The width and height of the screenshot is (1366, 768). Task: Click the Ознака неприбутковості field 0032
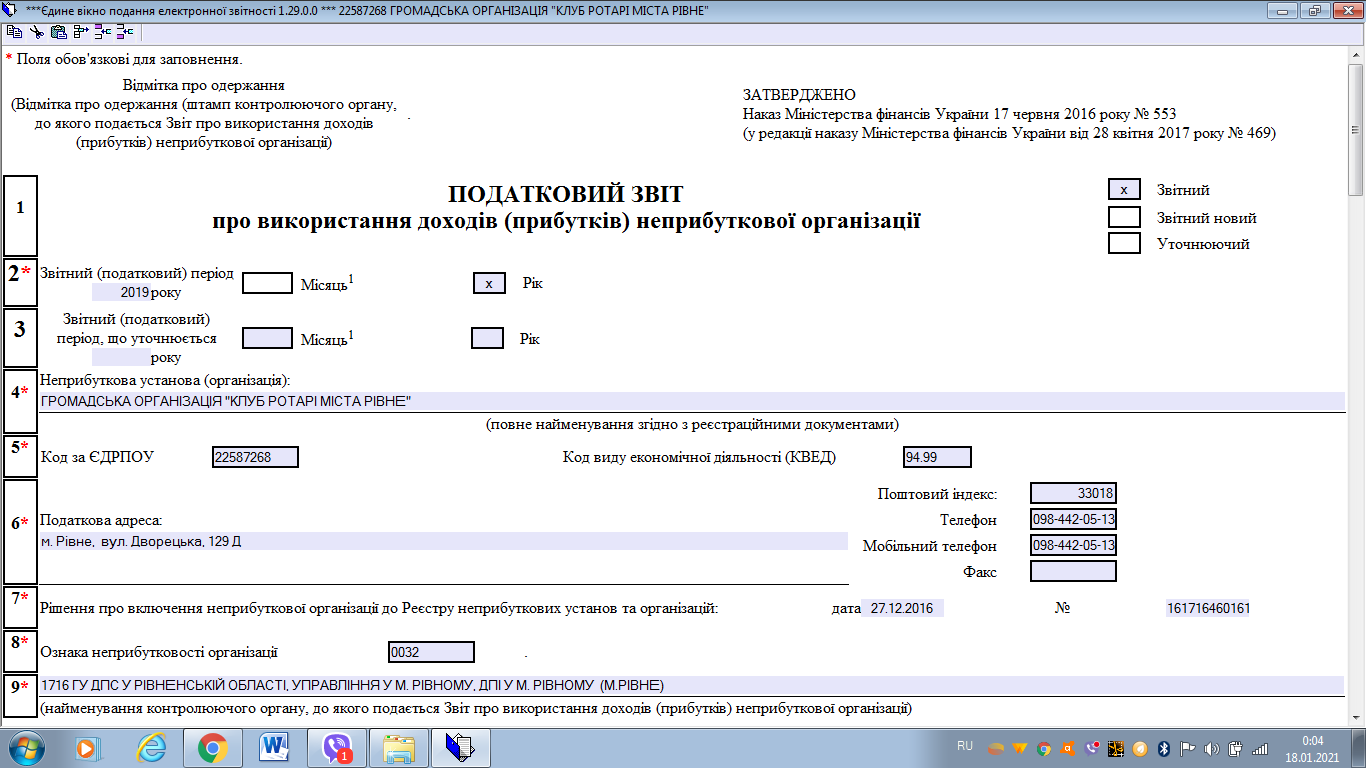pos(431,652)
